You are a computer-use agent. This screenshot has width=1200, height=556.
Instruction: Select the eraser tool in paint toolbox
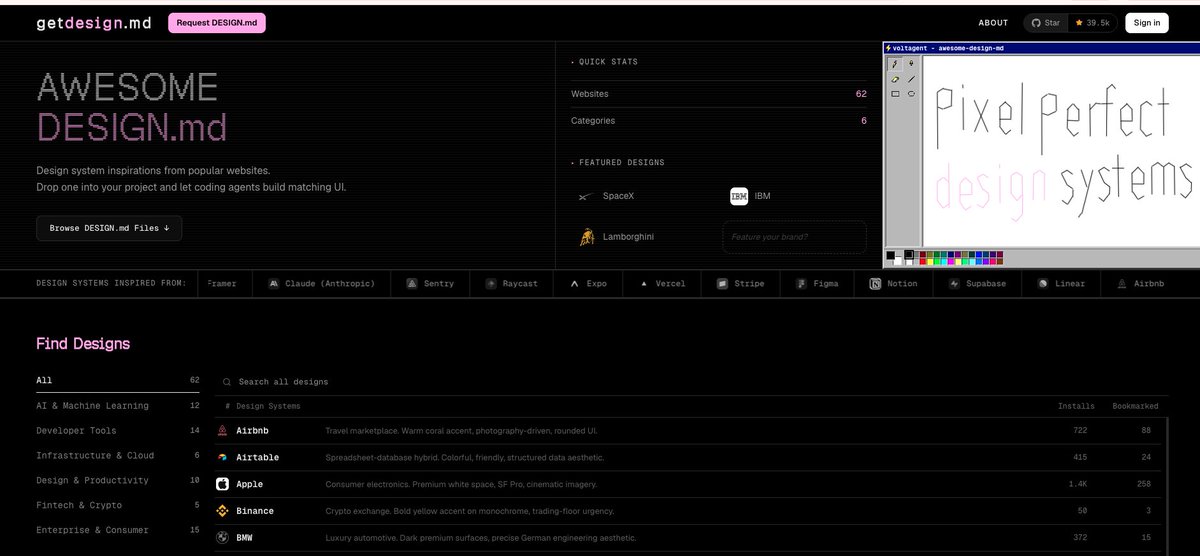click(895, 79)
